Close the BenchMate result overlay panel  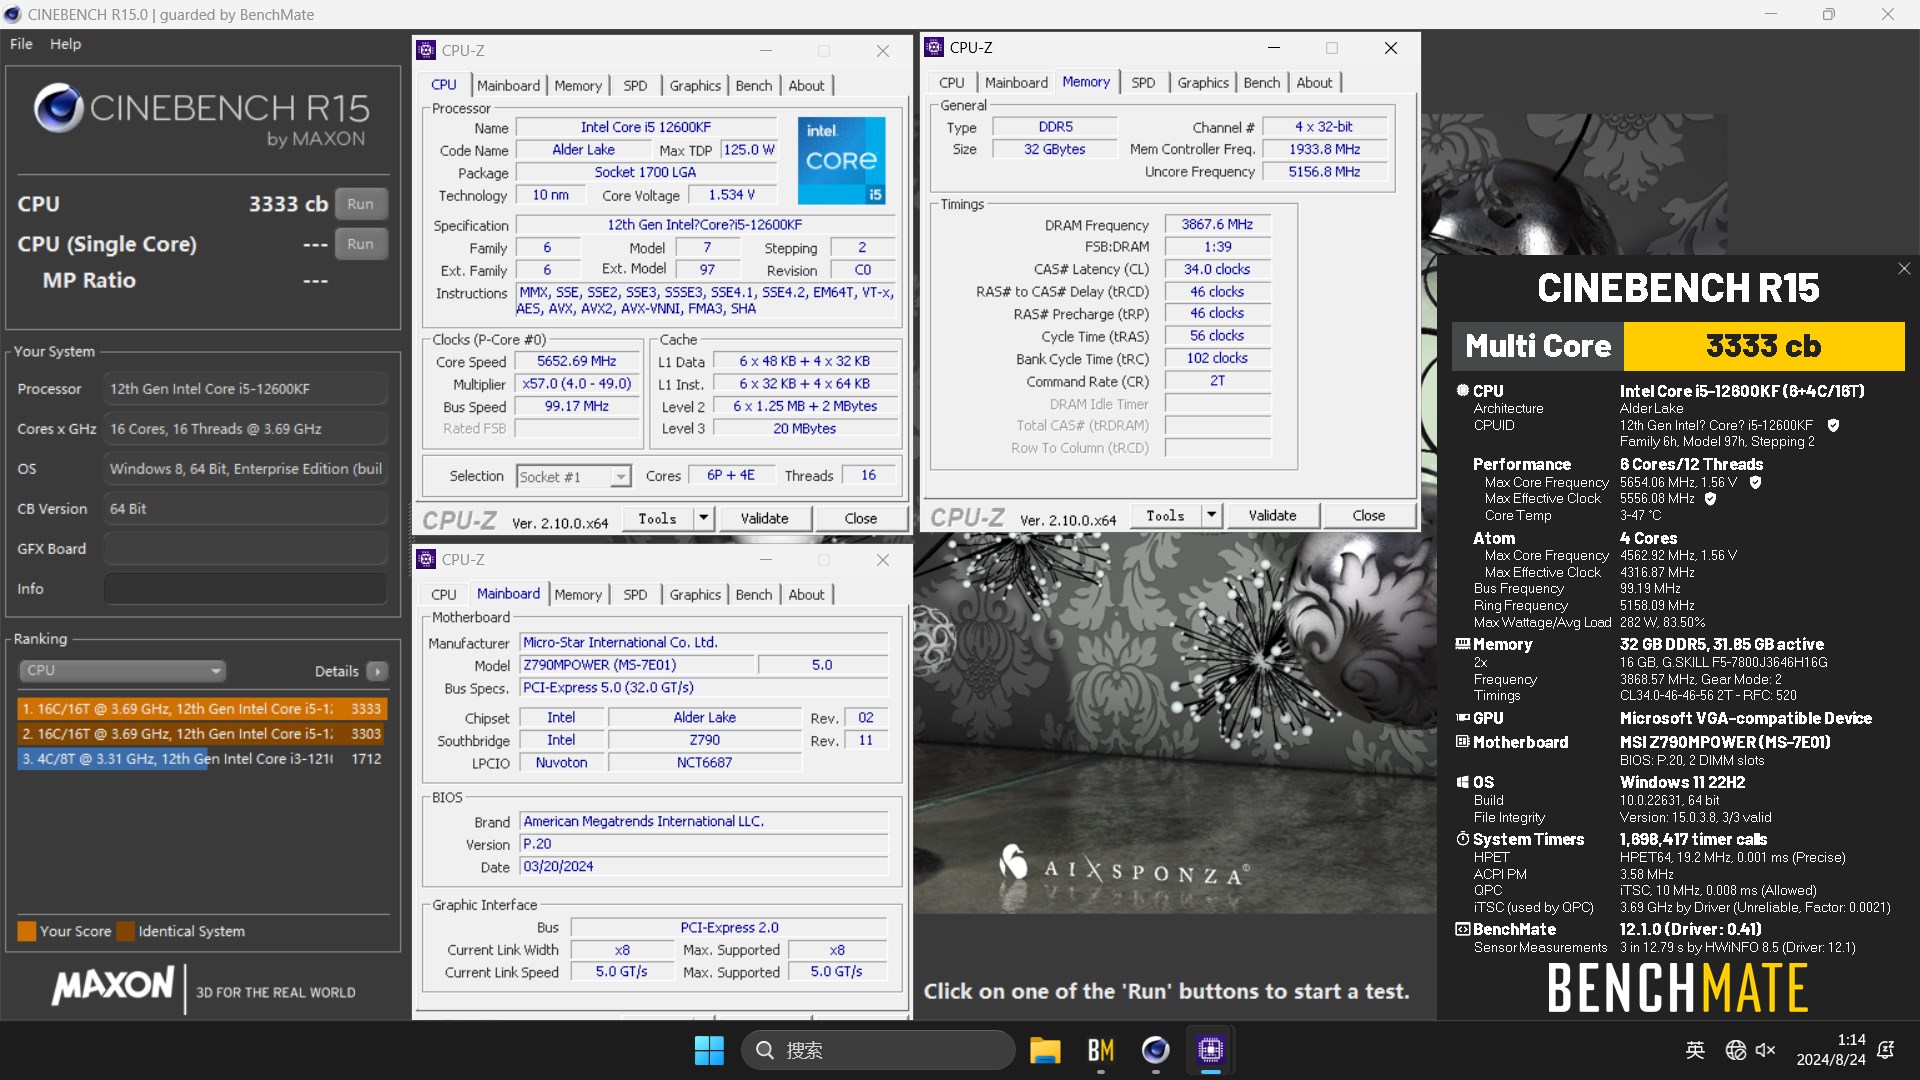tap(1904, 269)
